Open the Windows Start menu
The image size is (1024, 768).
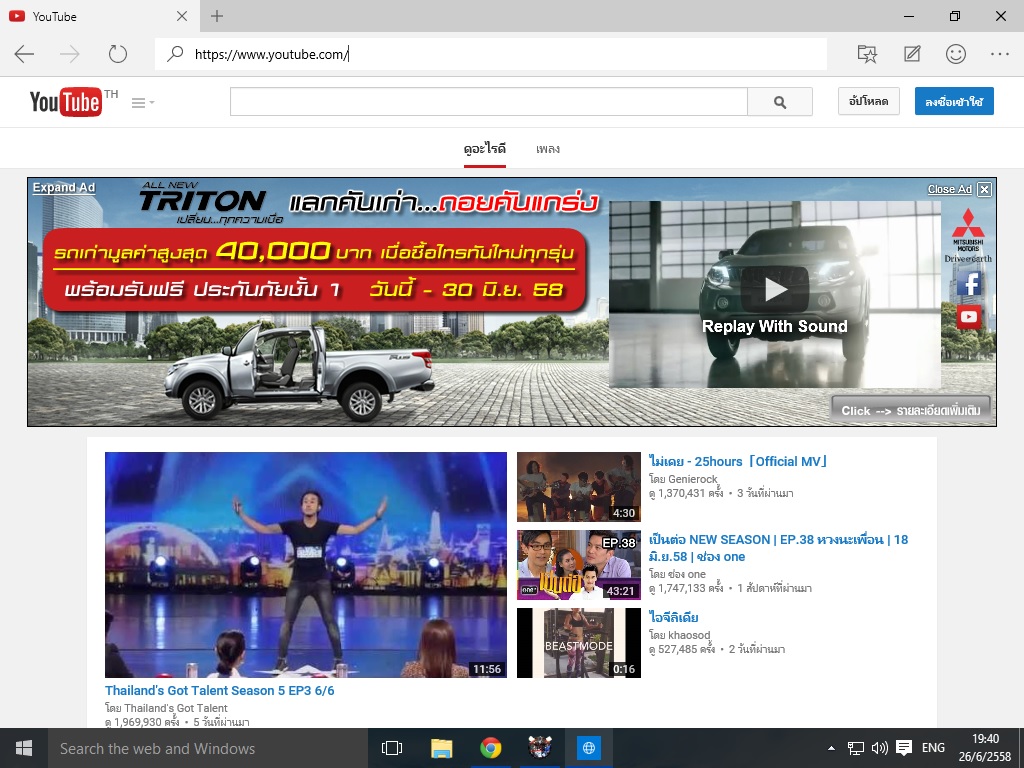click(x=24, y=748)
